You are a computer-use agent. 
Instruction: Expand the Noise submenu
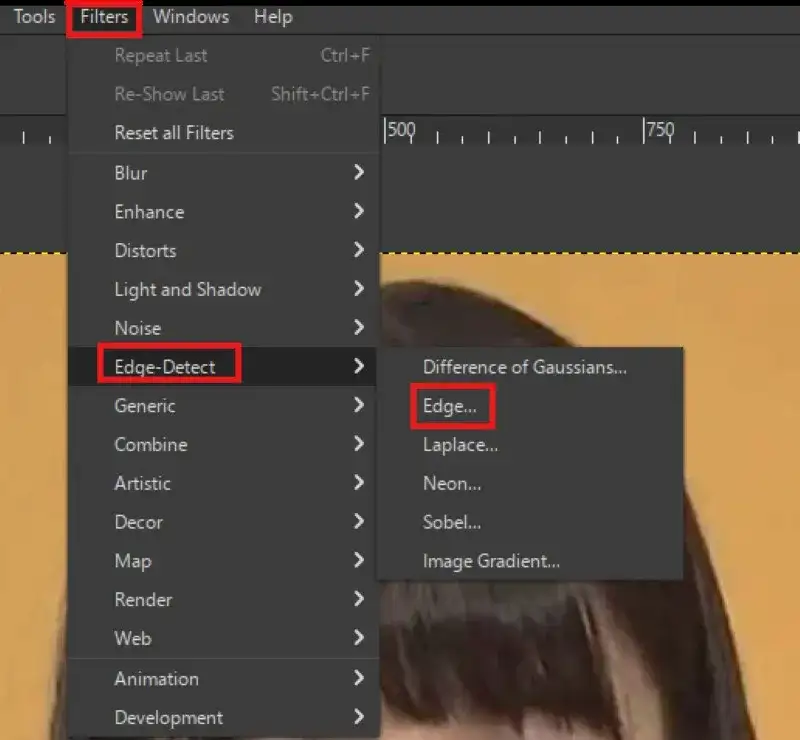tap(138, 328)
